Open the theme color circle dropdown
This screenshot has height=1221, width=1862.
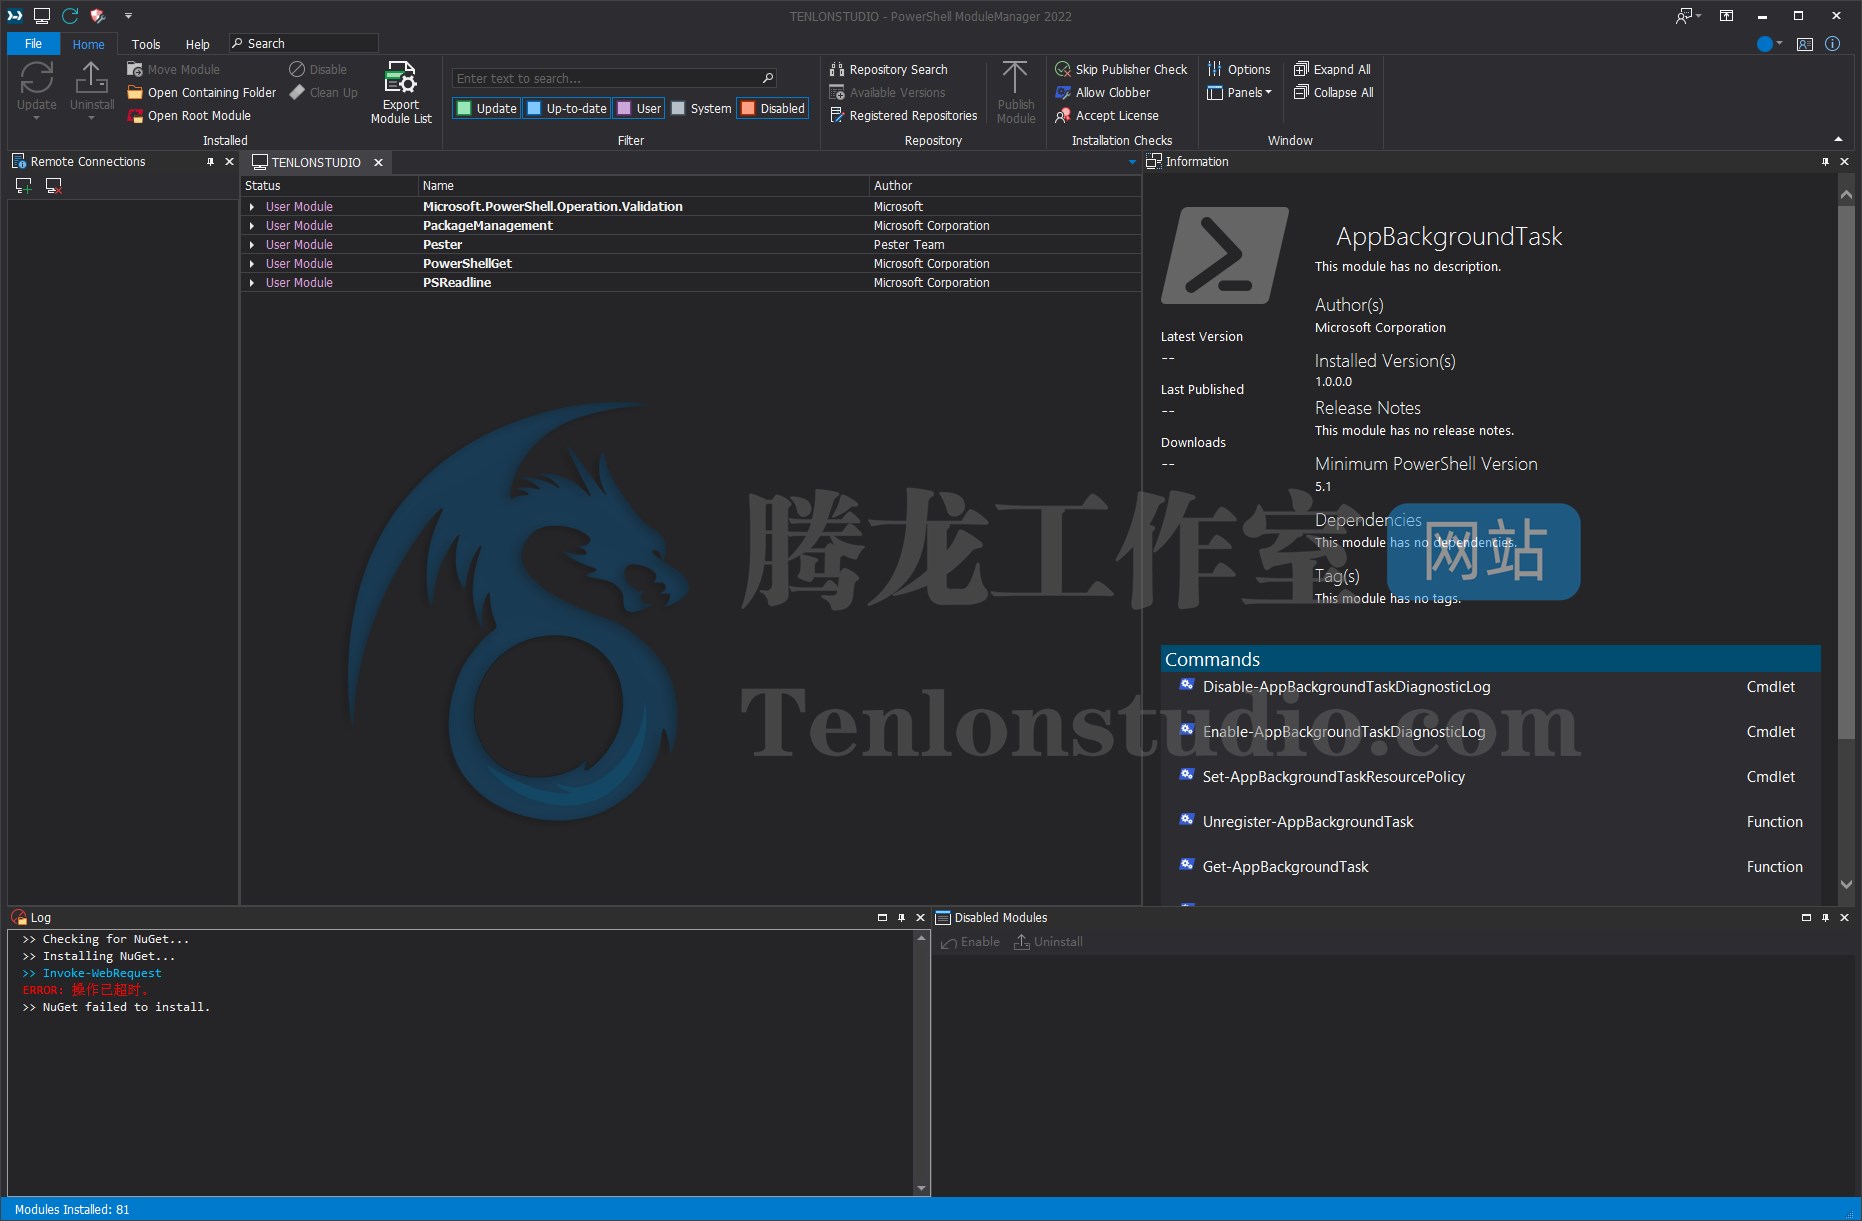[x=1769, y=44]
